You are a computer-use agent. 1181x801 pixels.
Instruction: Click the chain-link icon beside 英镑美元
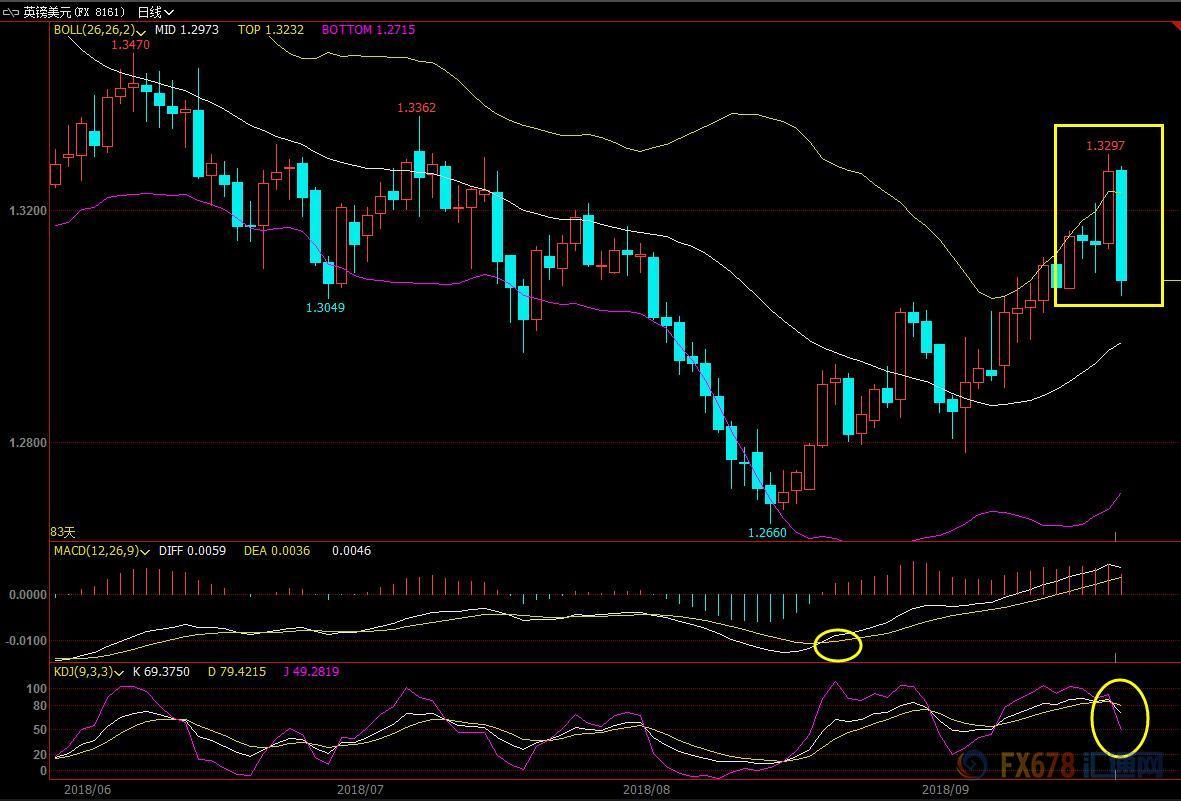pos(11,11)
